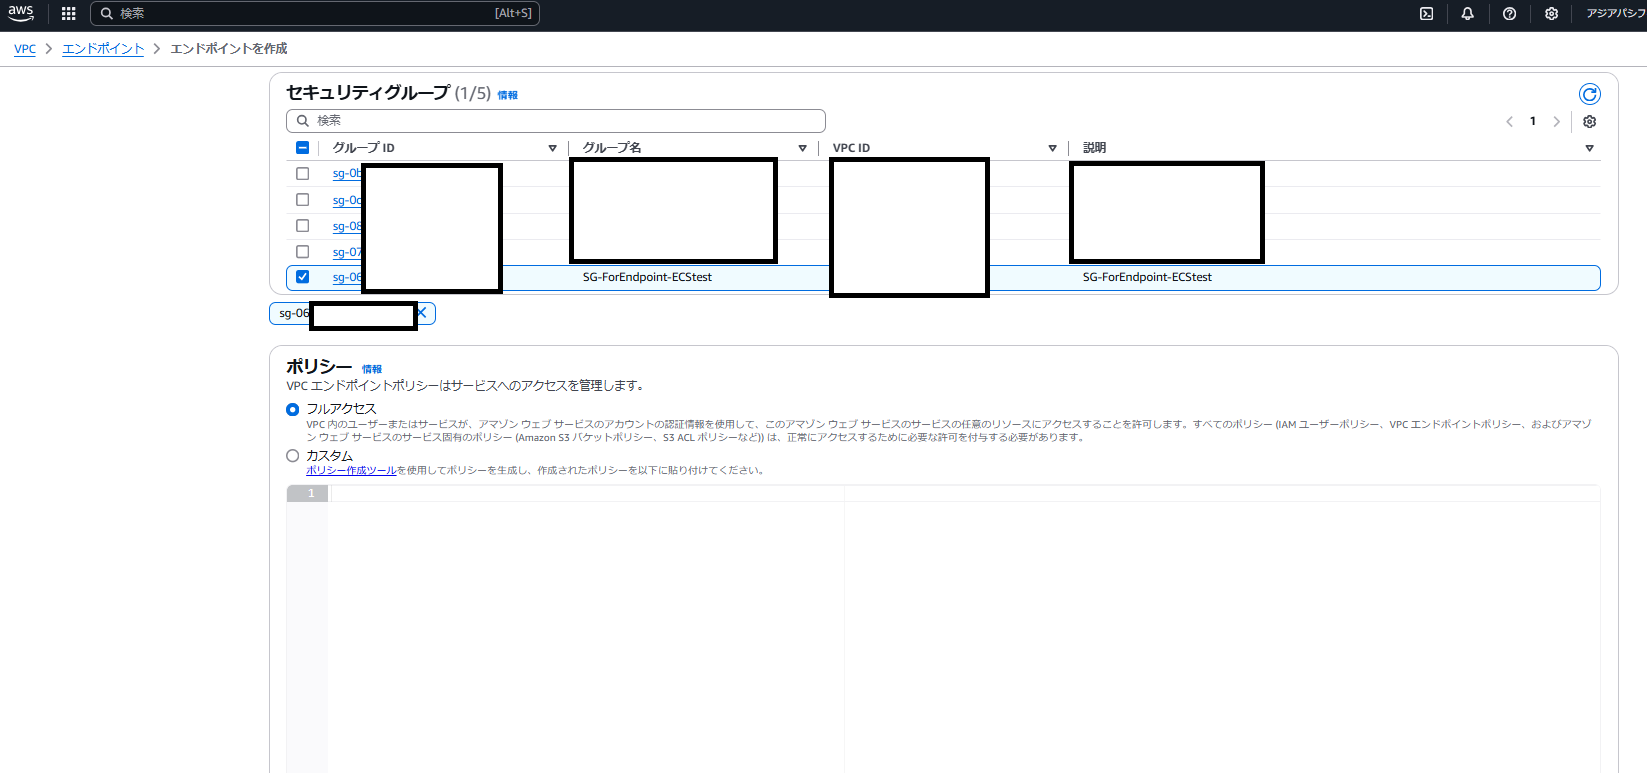
Task: Click inside the policy editor line 1
Action: 965,493
